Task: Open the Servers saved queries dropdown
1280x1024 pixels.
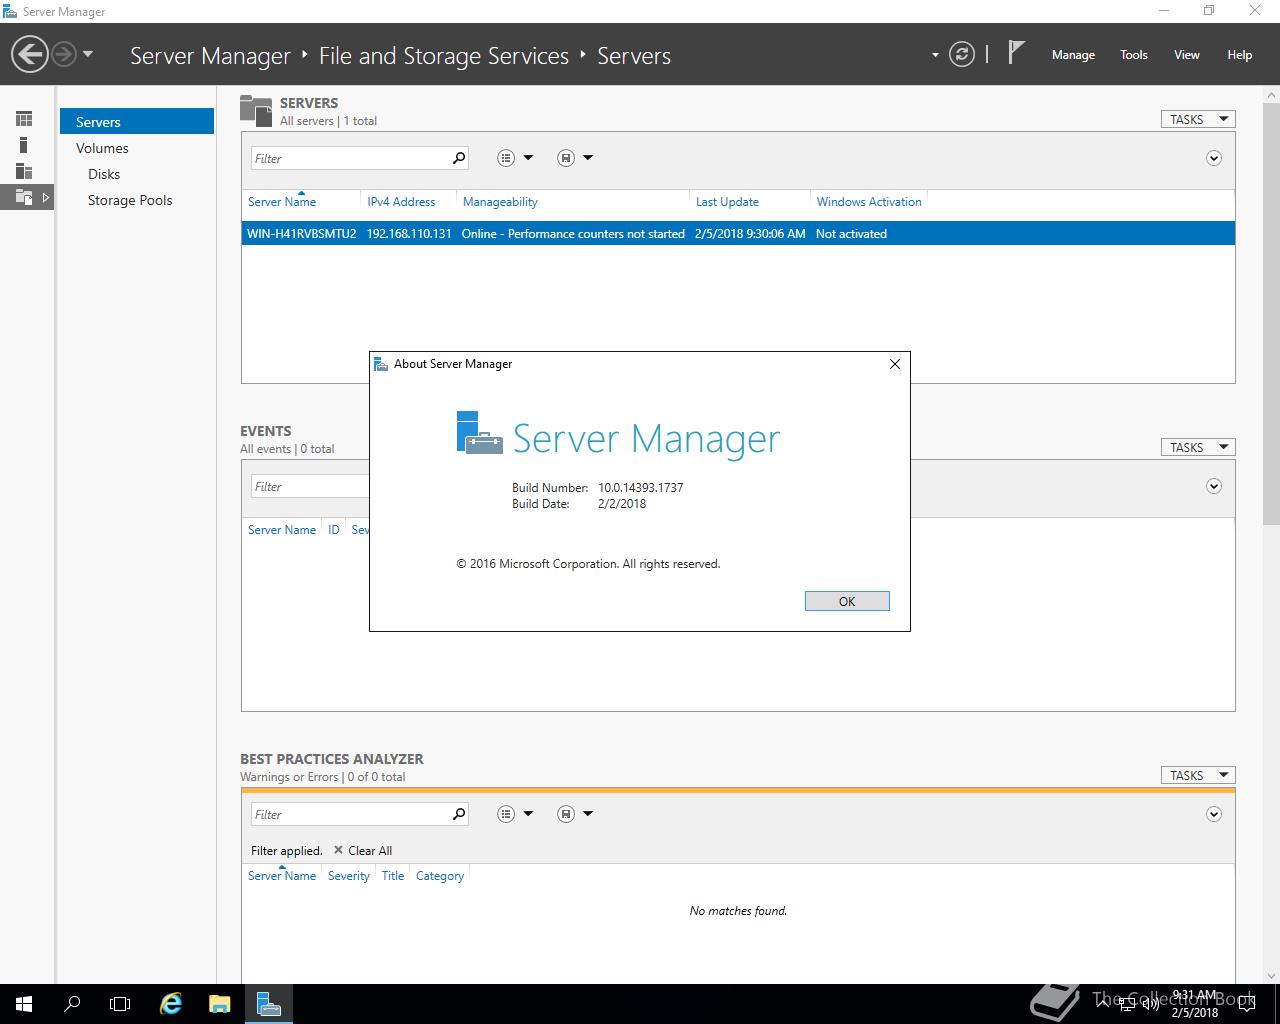Action: pyautogui.click(x=575, y=158)
